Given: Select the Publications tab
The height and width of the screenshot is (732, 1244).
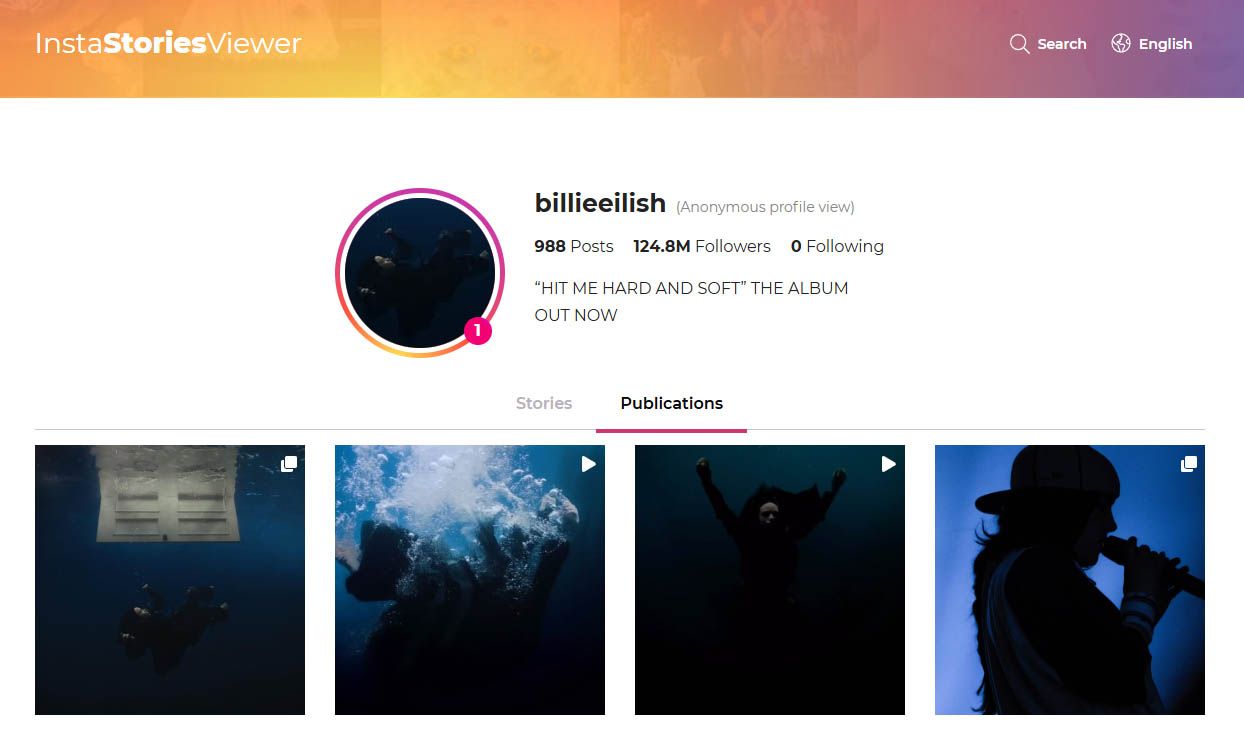Looking at the screenshot, I should pyautogui.click(x=671, y=403).
